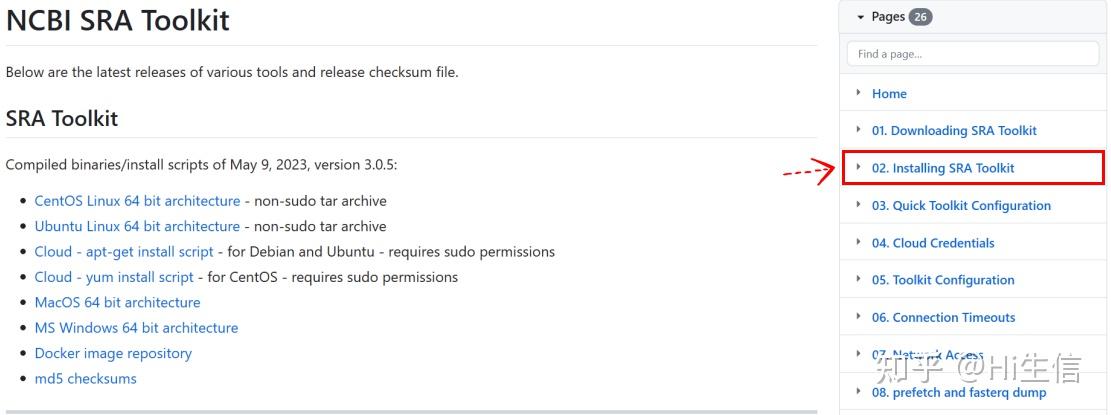Open the Home wiki page

[x=889, y=94]
